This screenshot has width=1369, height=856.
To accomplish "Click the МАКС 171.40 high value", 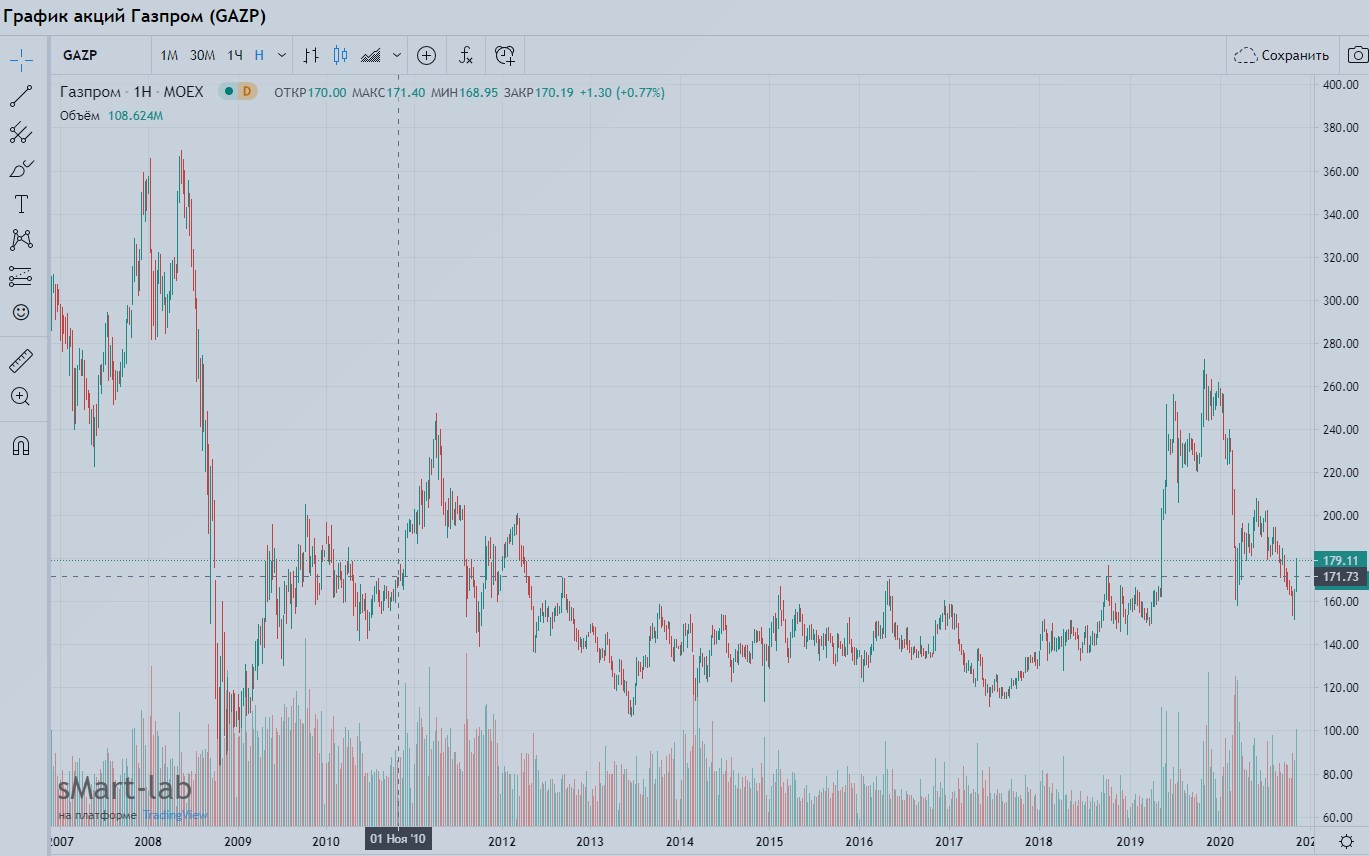I will point(389,92).
